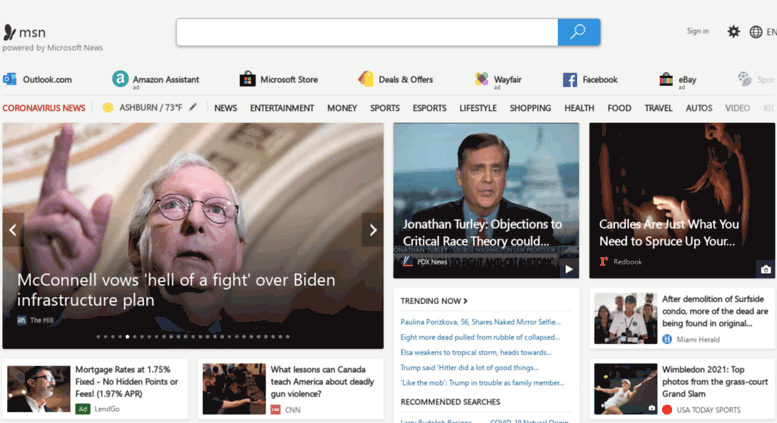Open the Surfside condo article thumbnail
777x423 pixels.
tap(625, 318)
